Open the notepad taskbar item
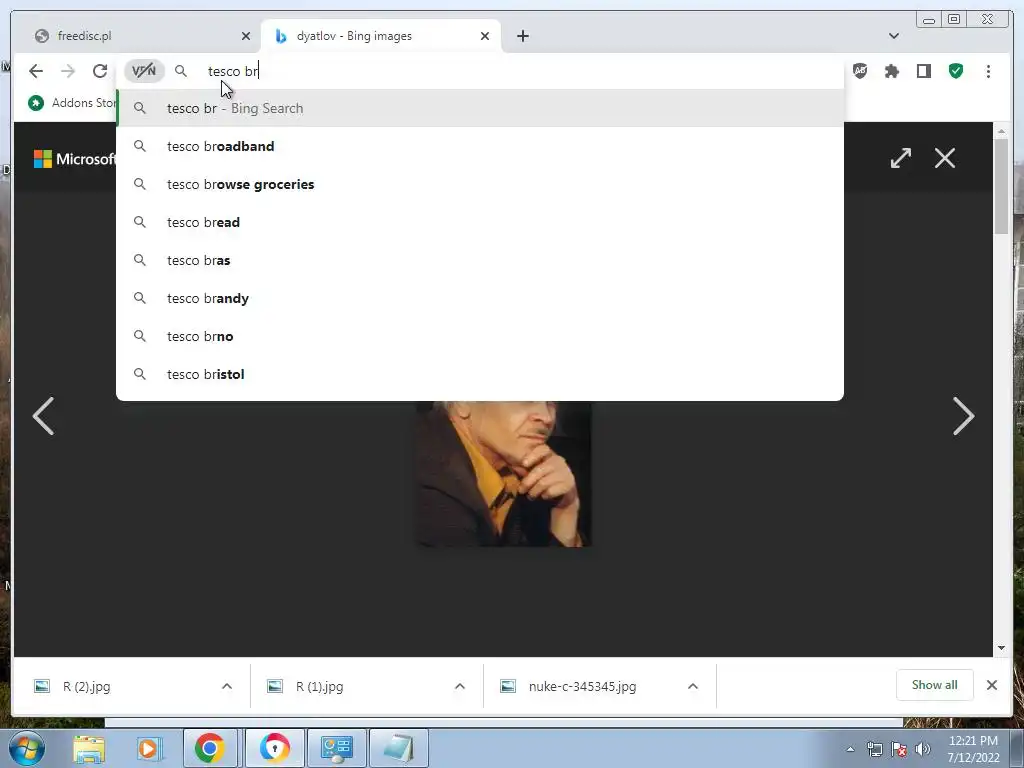The height and width of the screenshot is (768, 1024). (399, 748)
